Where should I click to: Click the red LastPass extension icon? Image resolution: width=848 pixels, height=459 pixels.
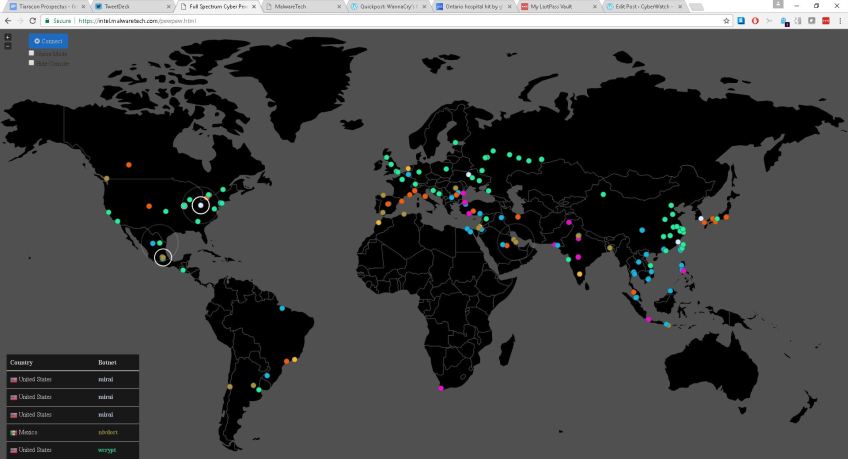[825, 20]
